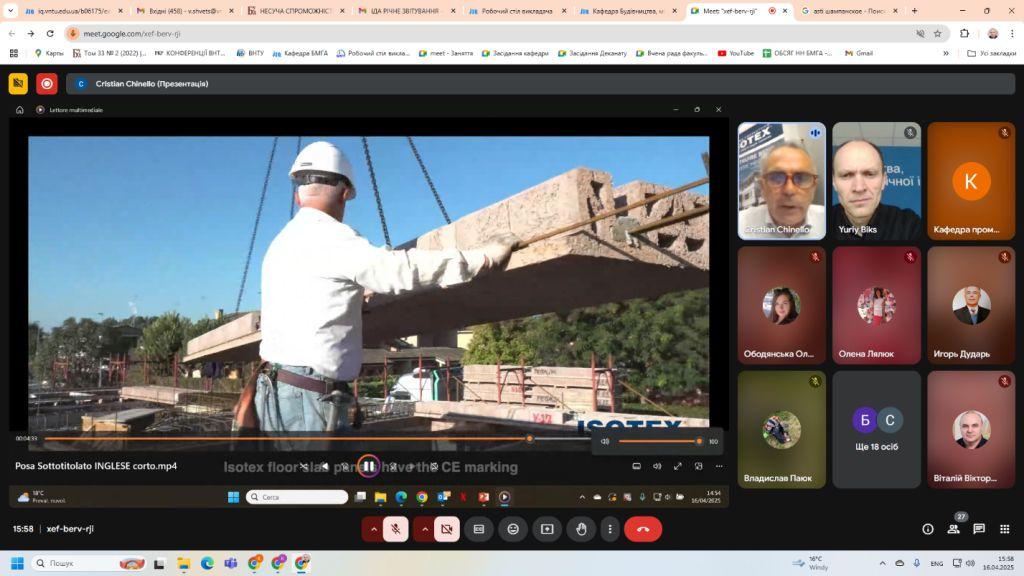Expand audio settings arrow beside microphone
This screenshot has width=1024, height=576.
coord(373,529)
